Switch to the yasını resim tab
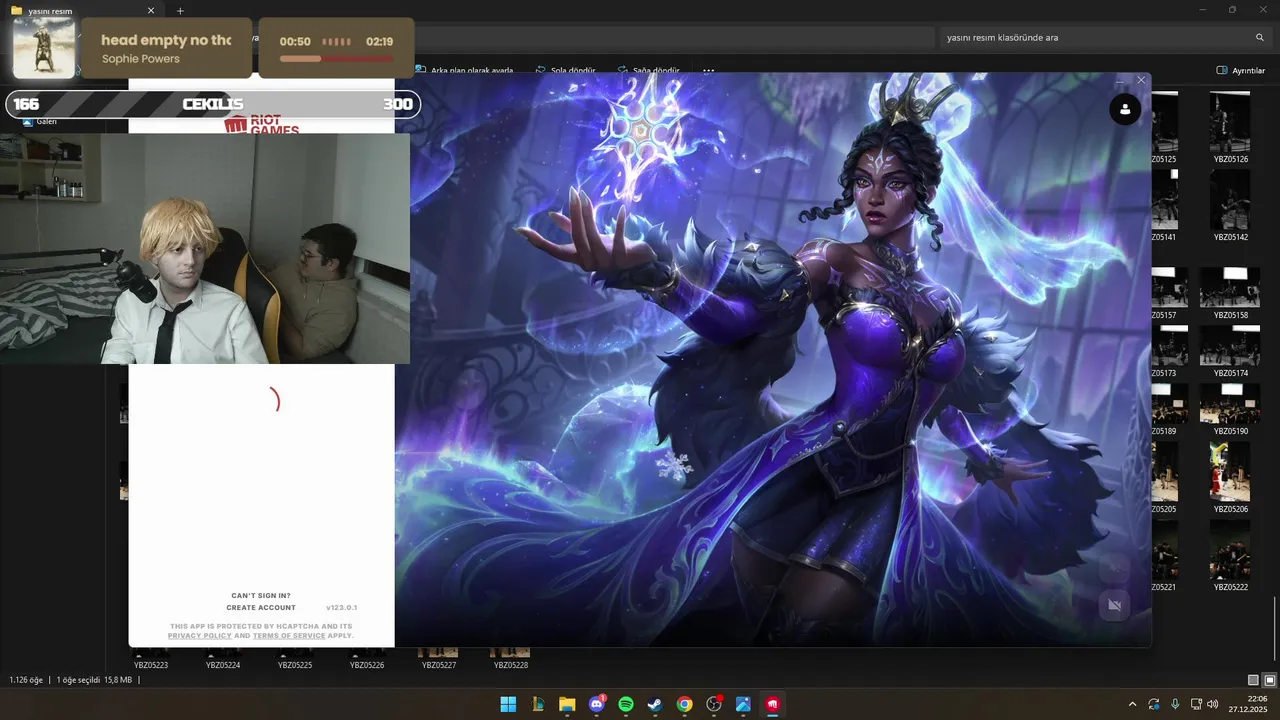 point(85,11)
